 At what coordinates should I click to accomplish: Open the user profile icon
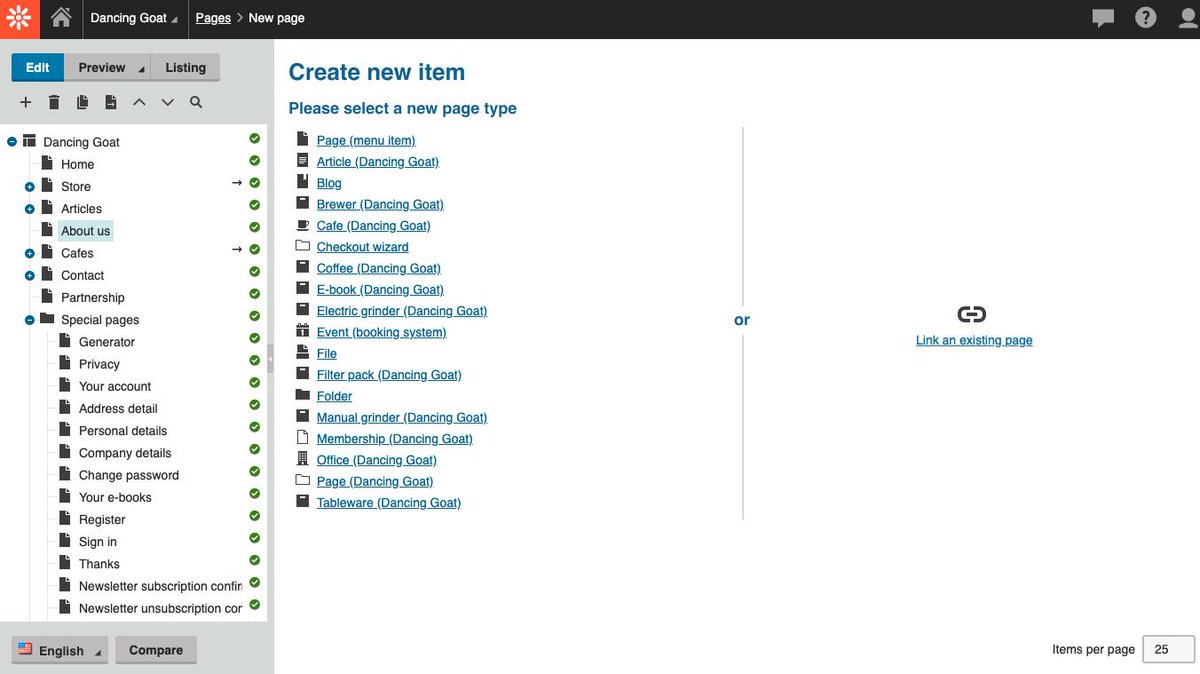1188,18
